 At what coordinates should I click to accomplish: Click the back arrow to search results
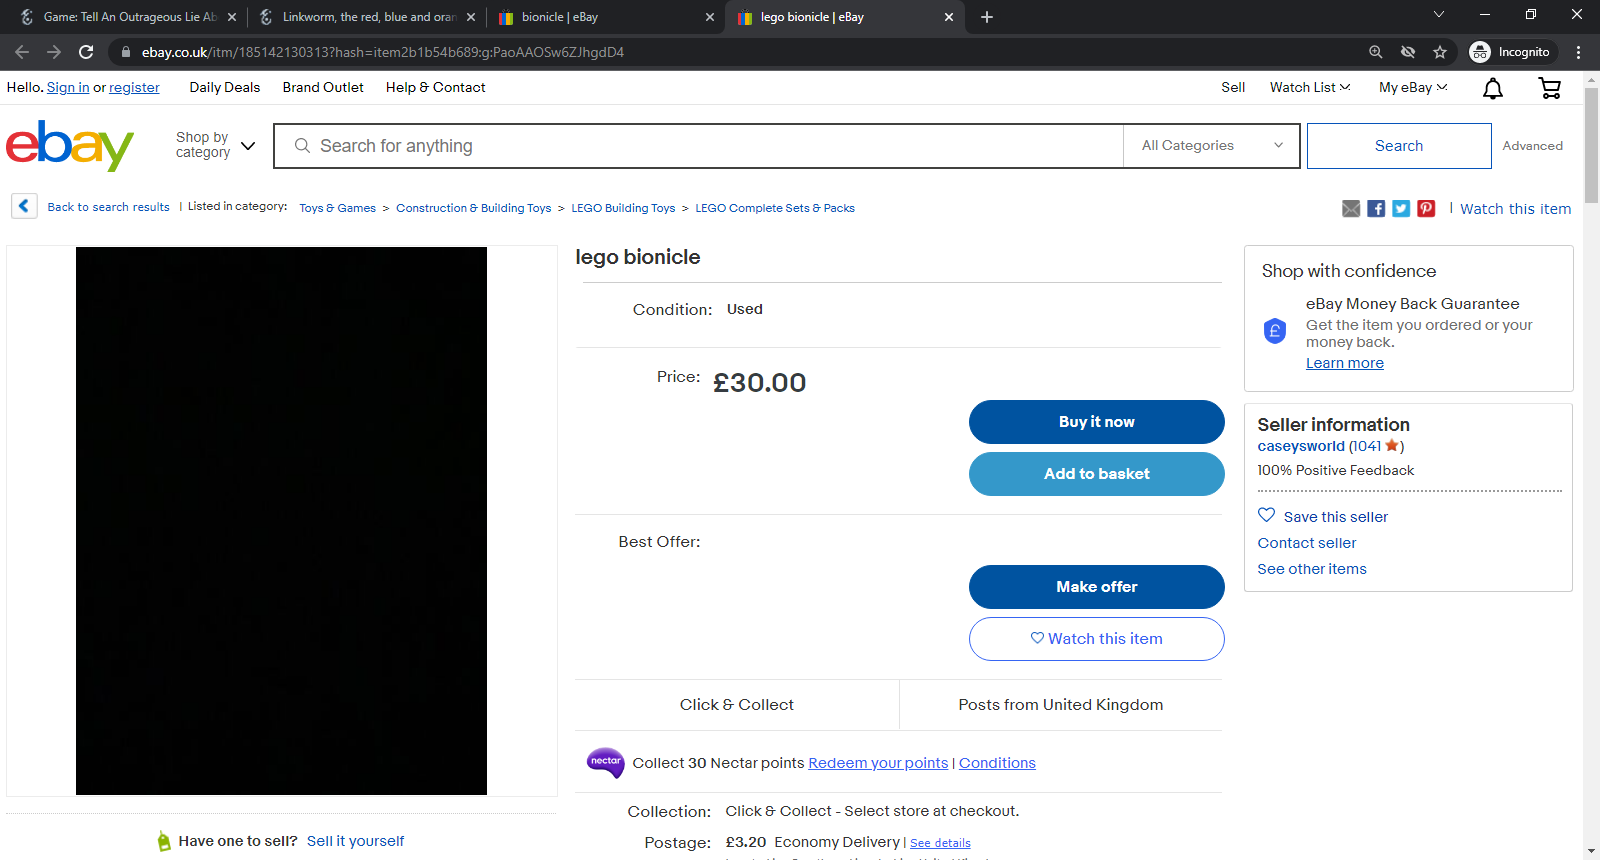click(24, 206)
